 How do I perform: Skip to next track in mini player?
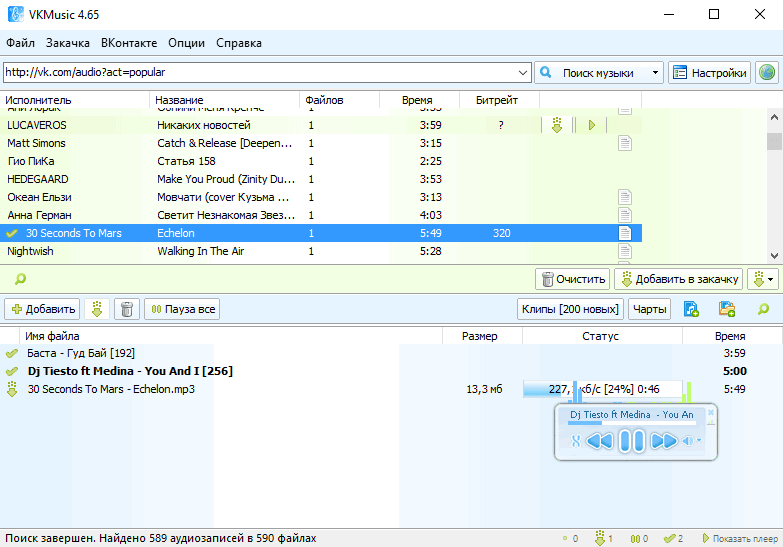664,441
